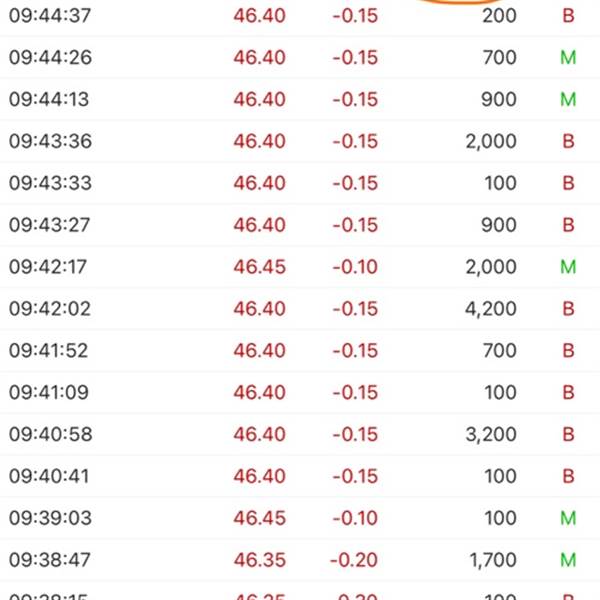Tap the 1,700 volume value

pos(493,560)
